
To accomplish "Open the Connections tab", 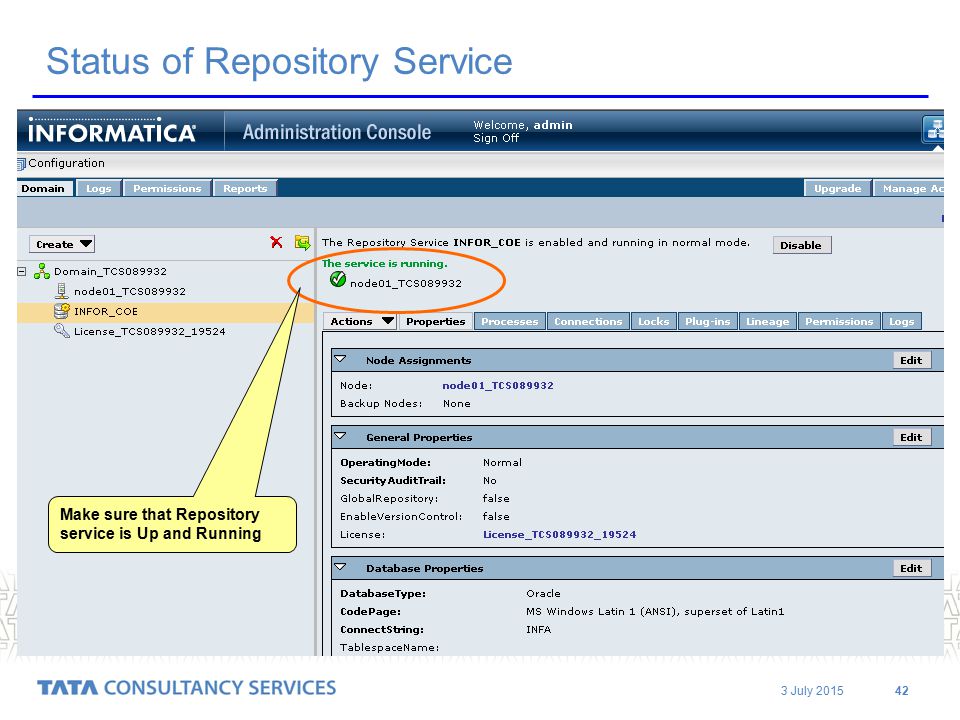I will (x=588, y=321).
